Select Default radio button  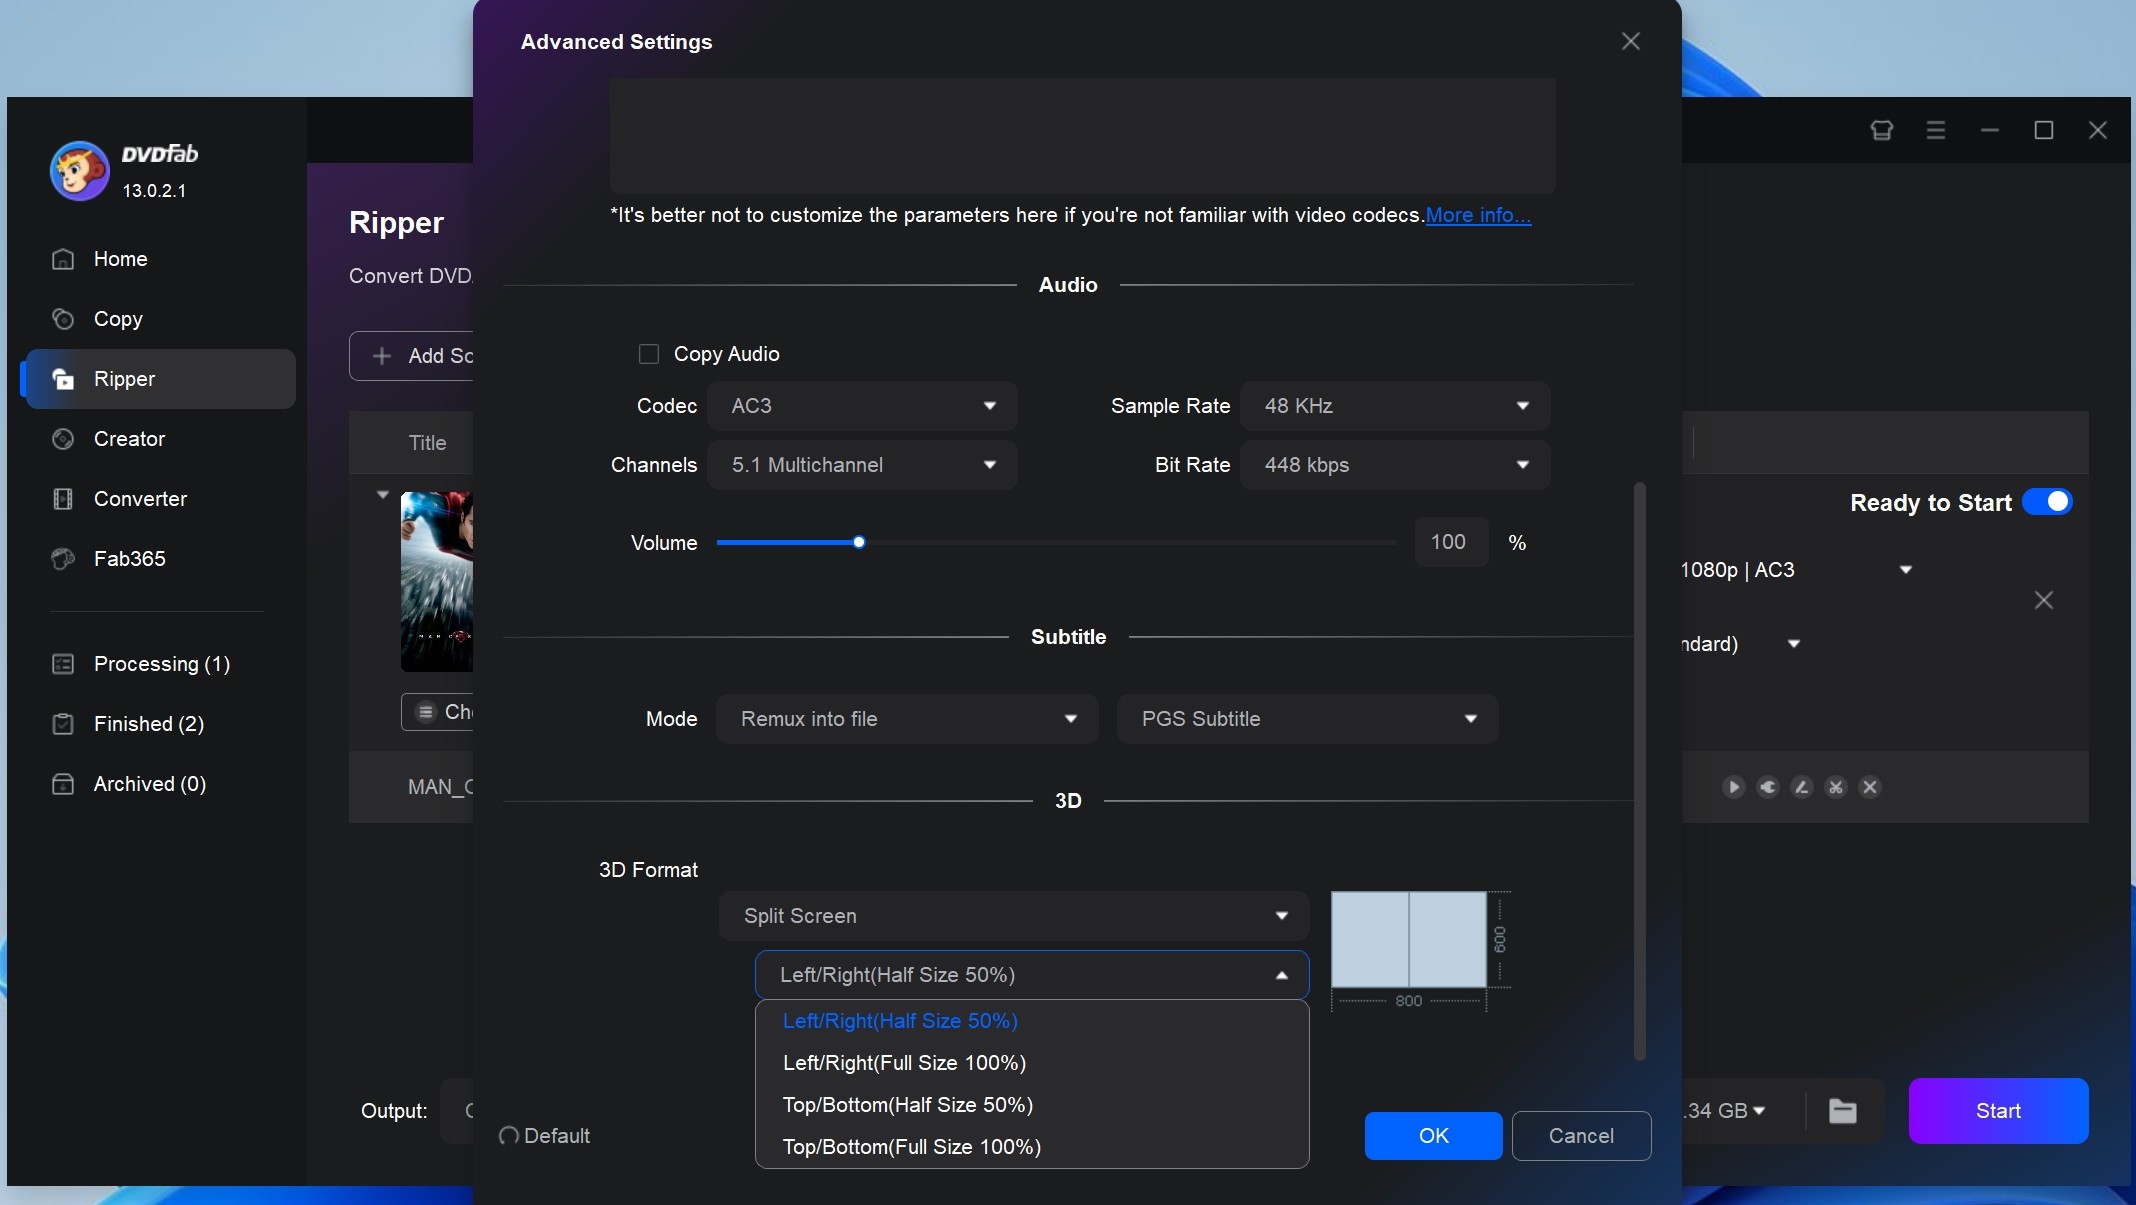[x=508, y=1136]
